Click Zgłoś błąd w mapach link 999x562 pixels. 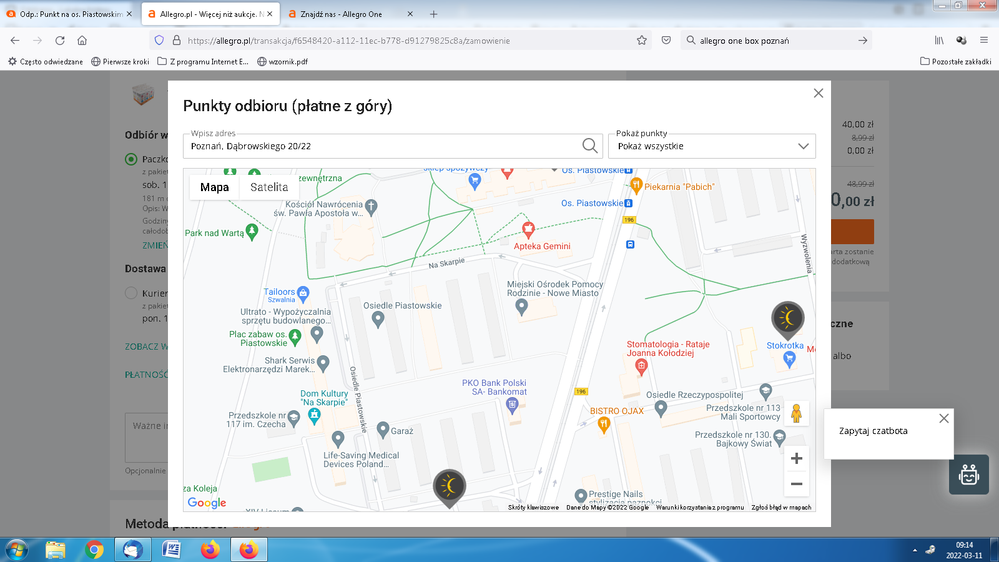pos(781,508)
